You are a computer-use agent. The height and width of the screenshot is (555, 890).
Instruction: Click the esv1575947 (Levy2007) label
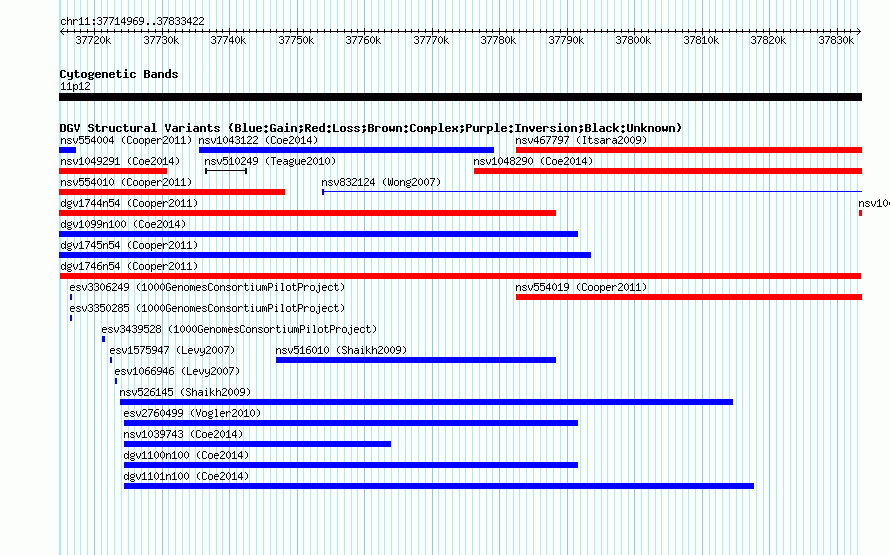172,350
